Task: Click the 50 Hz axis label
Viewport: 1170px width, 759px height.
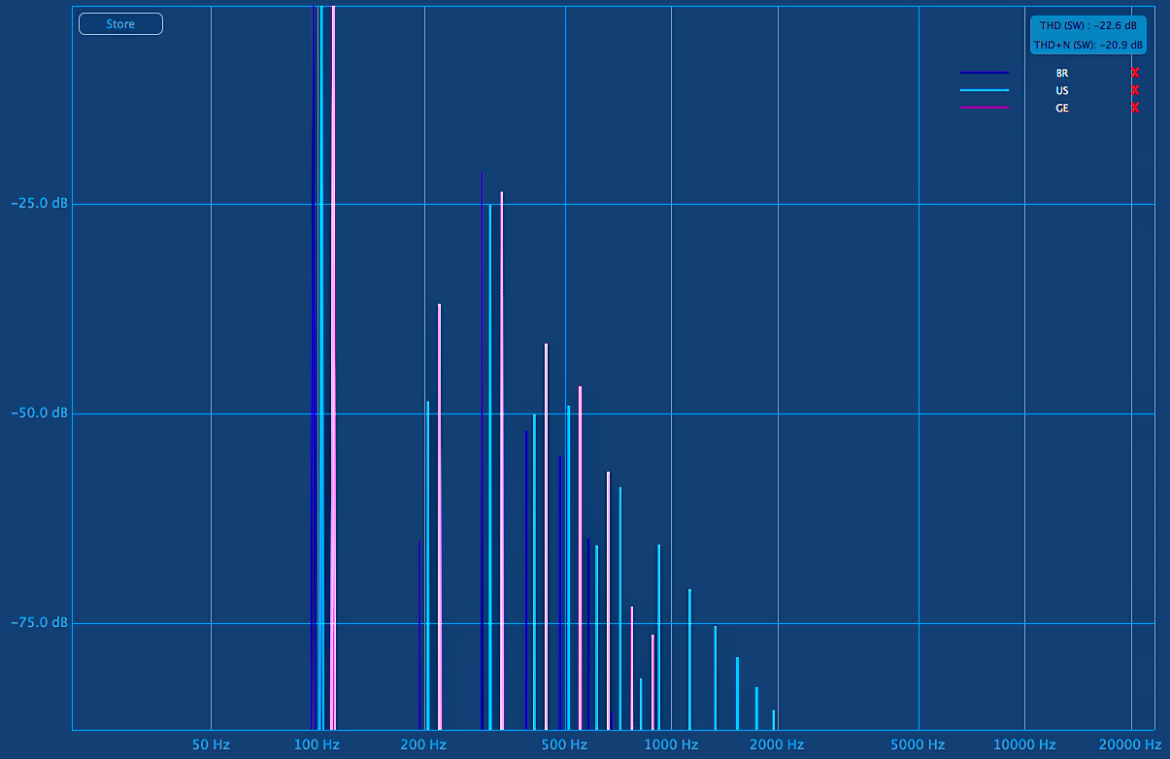Action: tap(211, 745)
